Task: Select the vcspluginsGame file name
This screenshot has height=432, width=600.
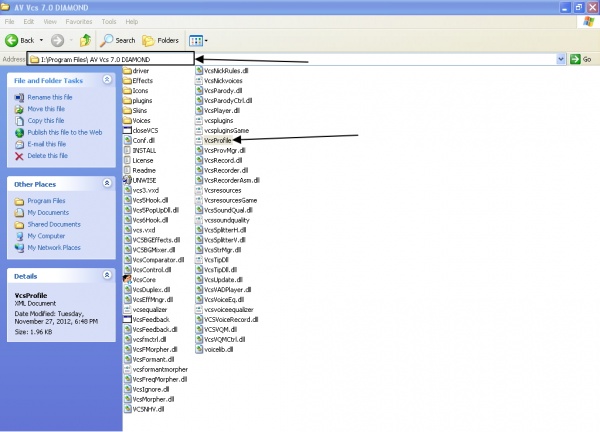Action: click(226, 130)
